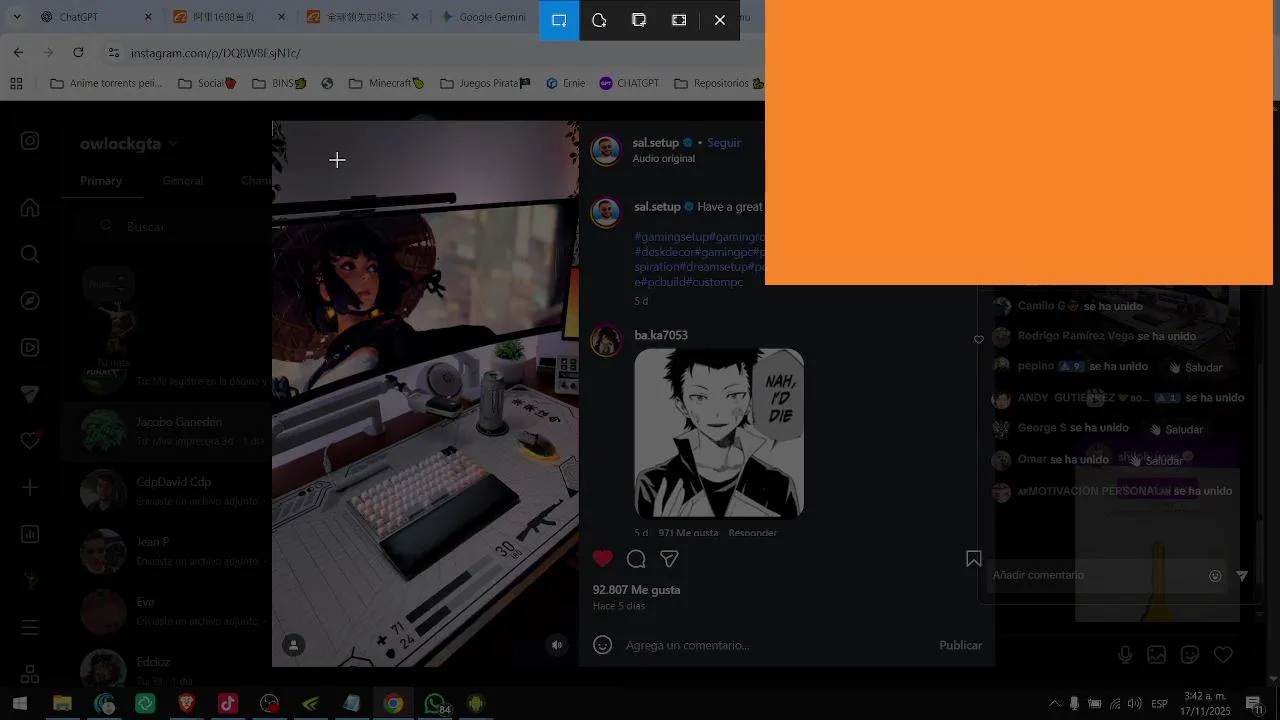Save the post with bookmark icon

(974, 559)
